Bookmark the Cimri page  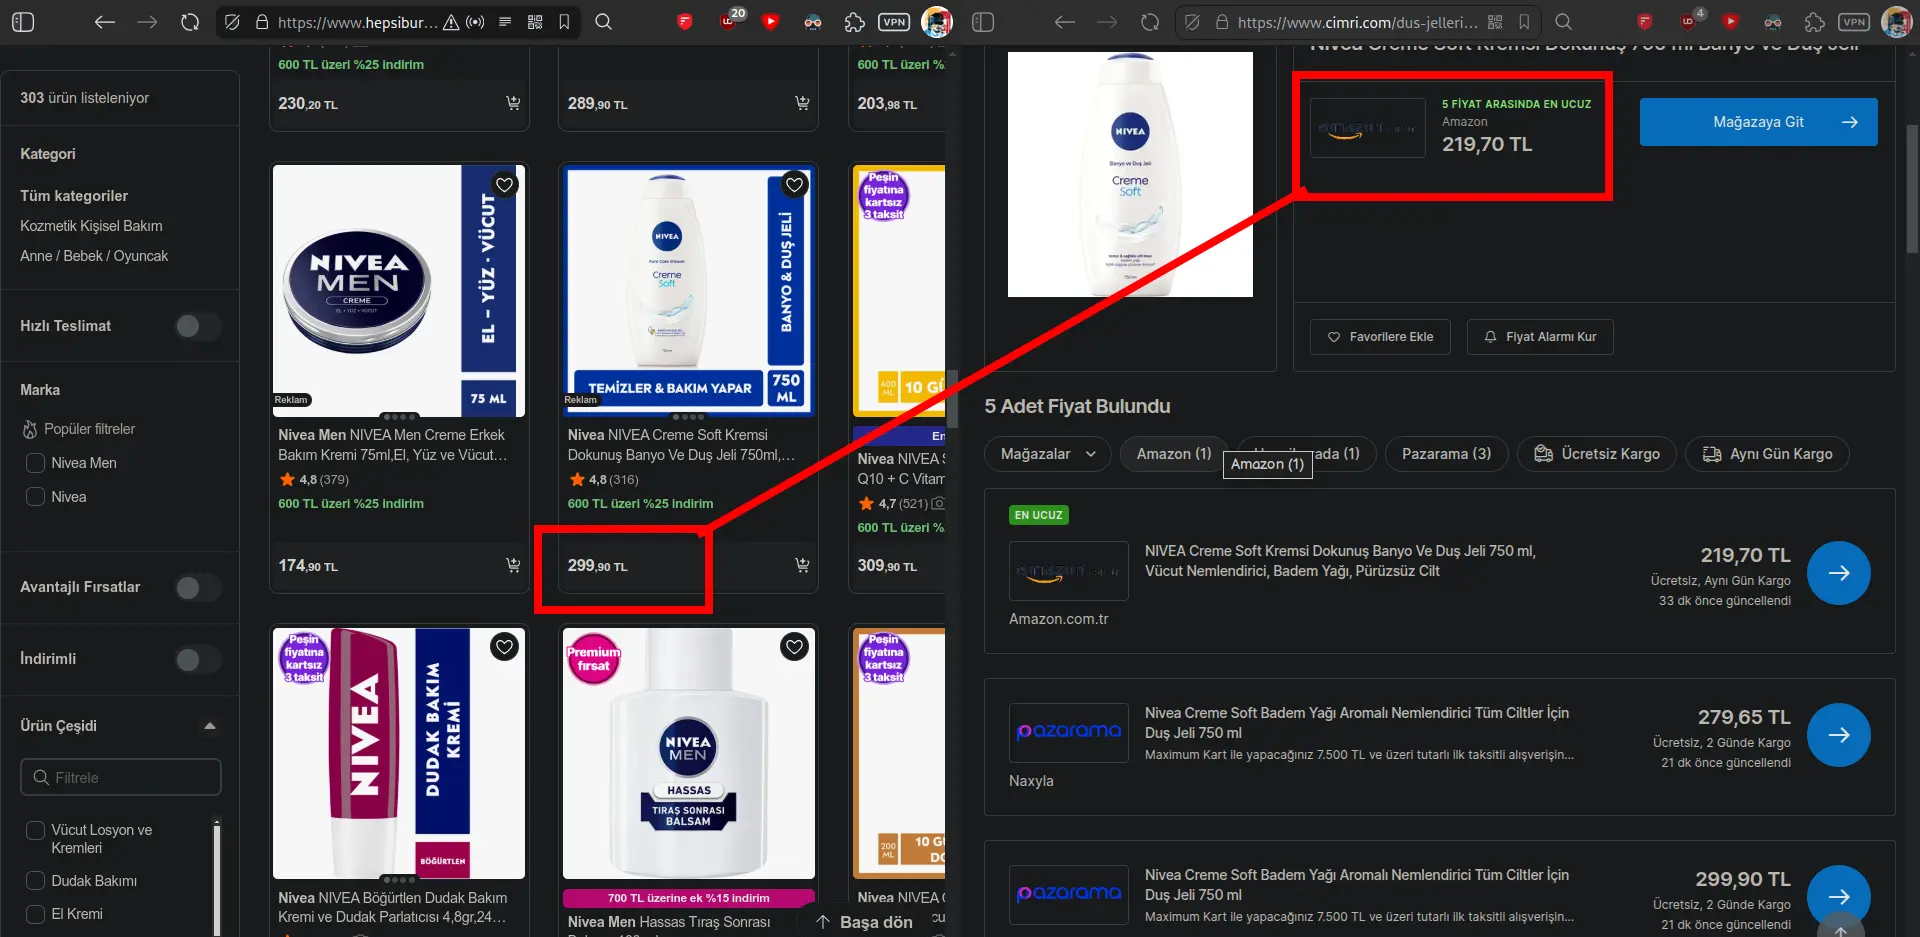pos(1524,22)
